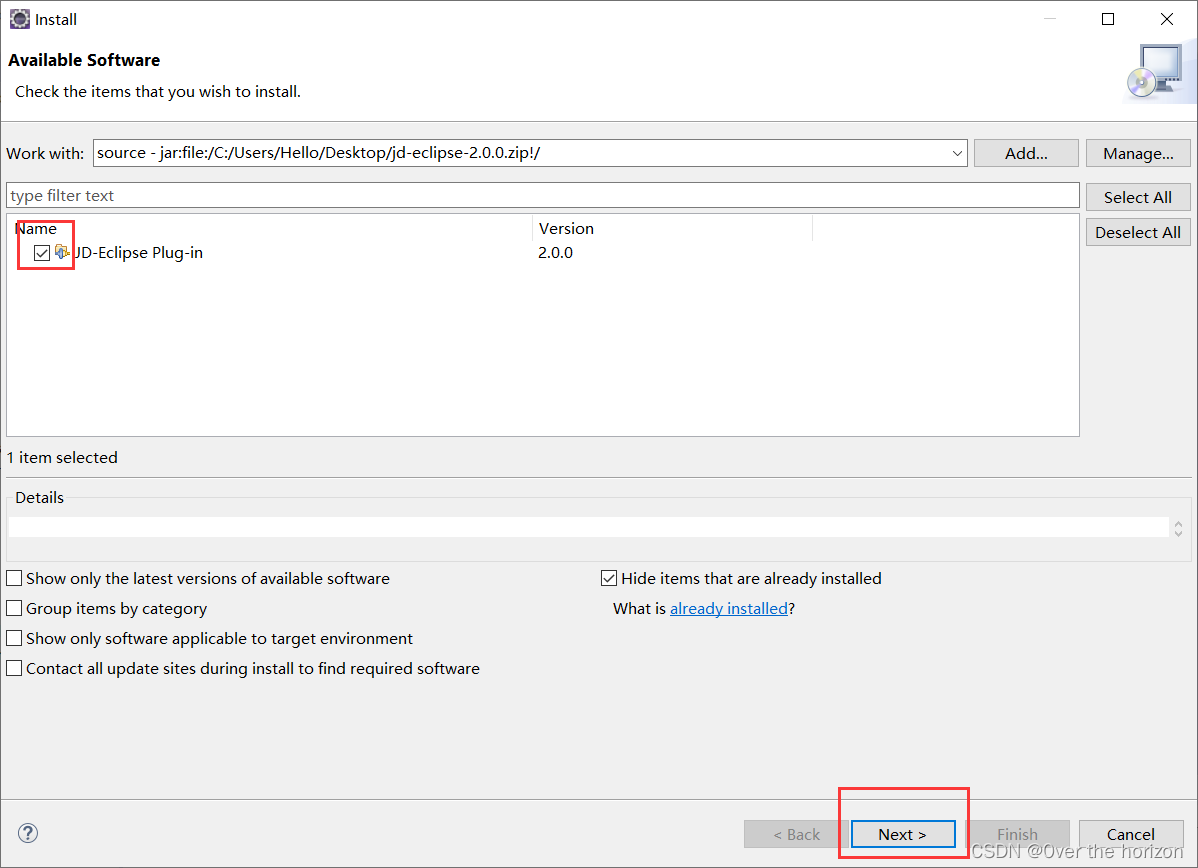Cancel the install dialog
1198x868 pixels.
coord(1131,834)
